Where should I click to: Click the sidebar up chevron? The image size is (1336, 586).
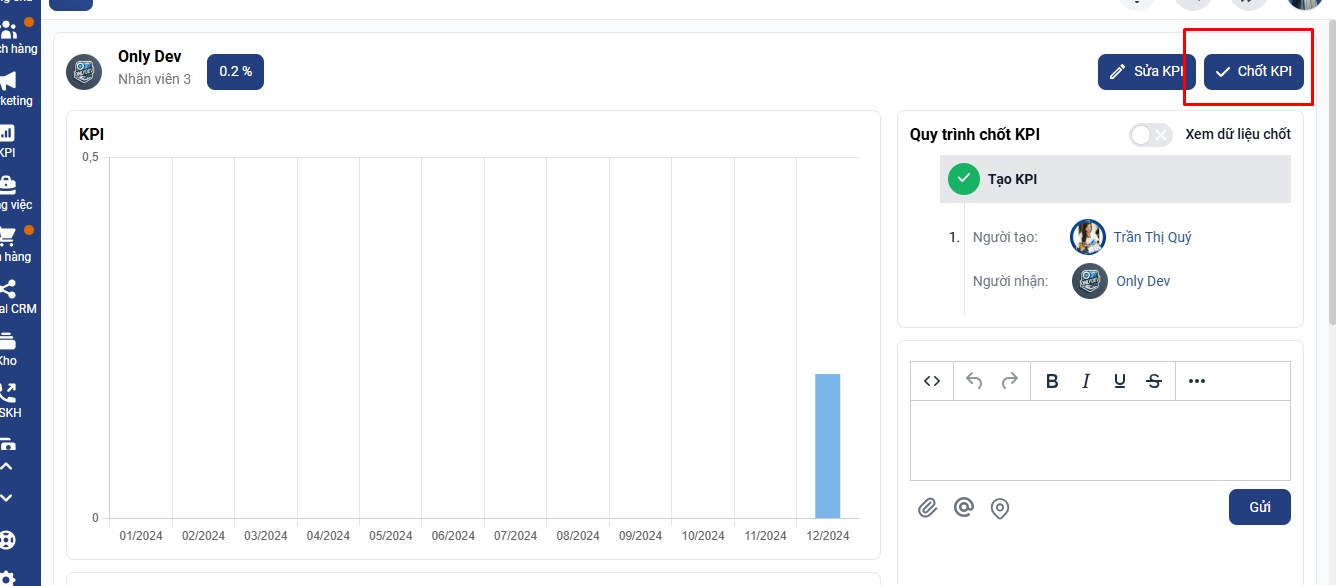click(7, 466)
